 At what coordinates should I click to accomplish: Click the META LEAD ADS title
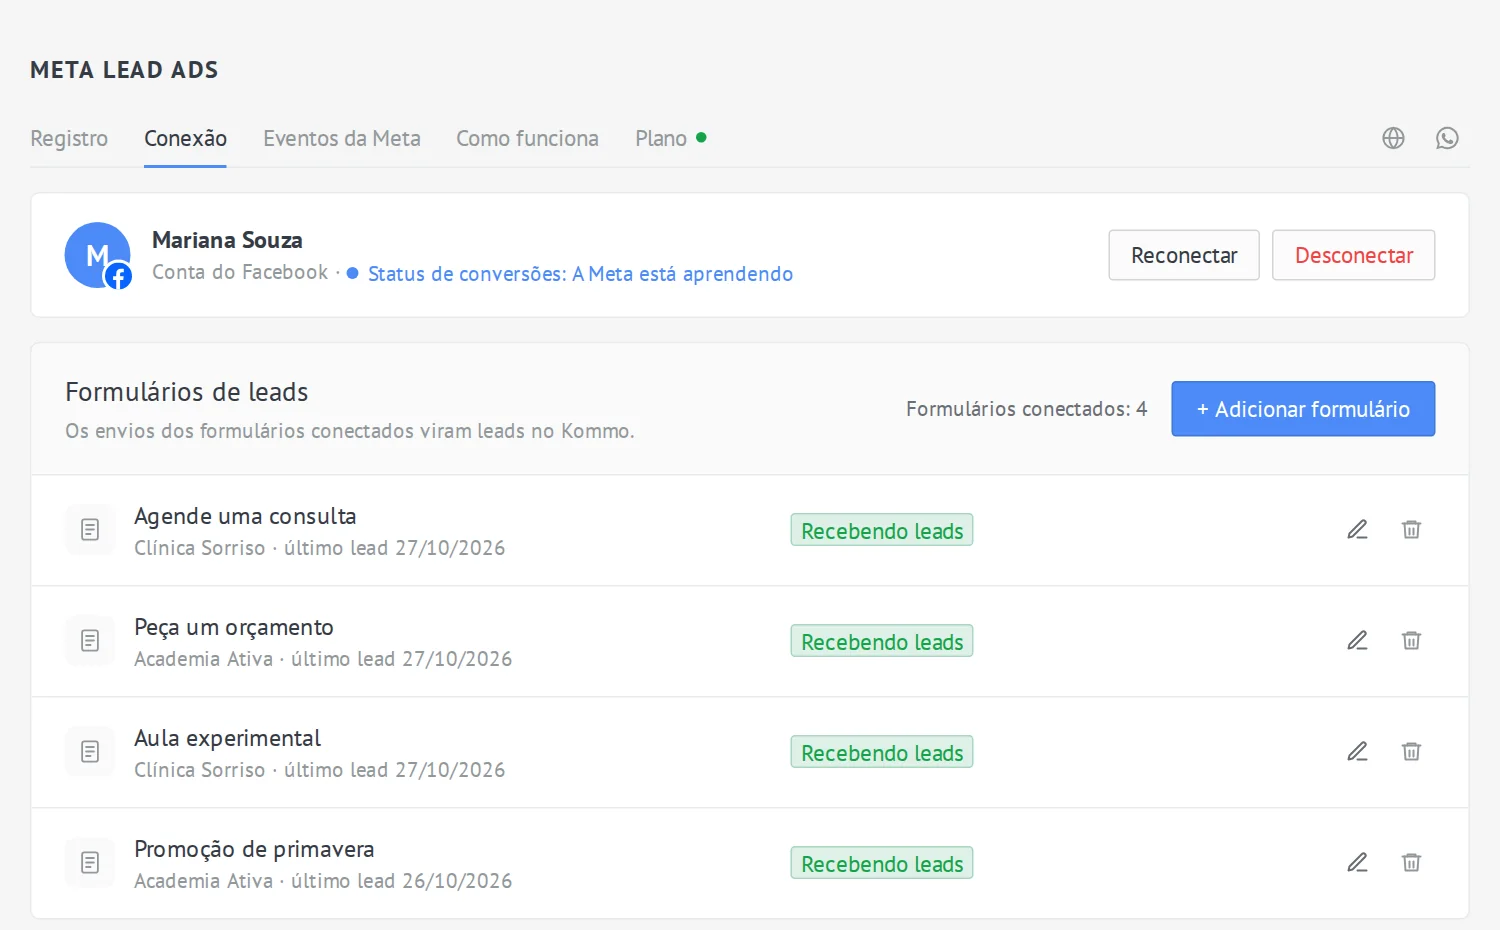(124, 70)
